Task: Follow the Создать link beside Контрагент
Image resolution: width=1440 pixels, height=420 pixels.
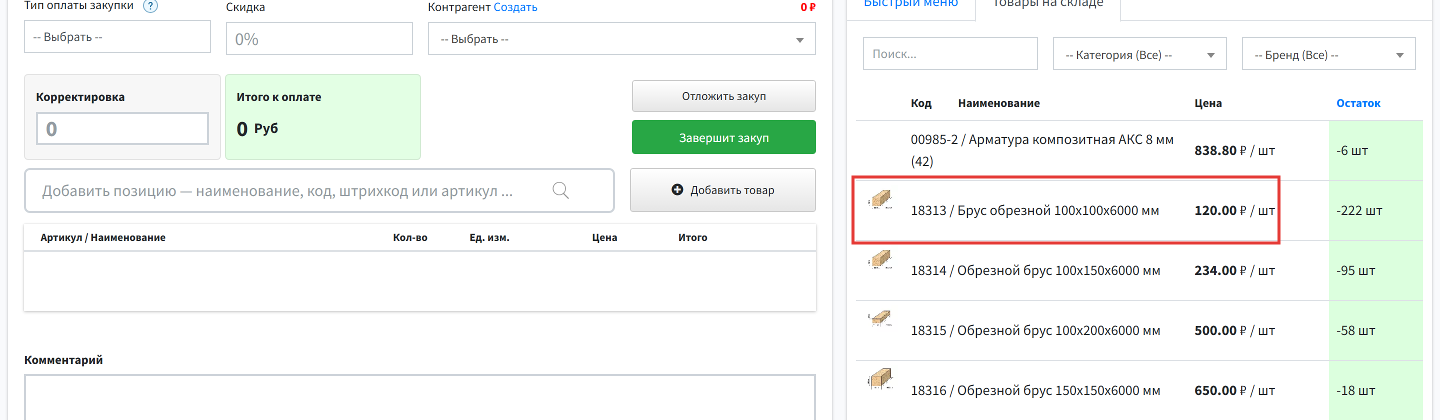Action: click(x=516, y=7)
